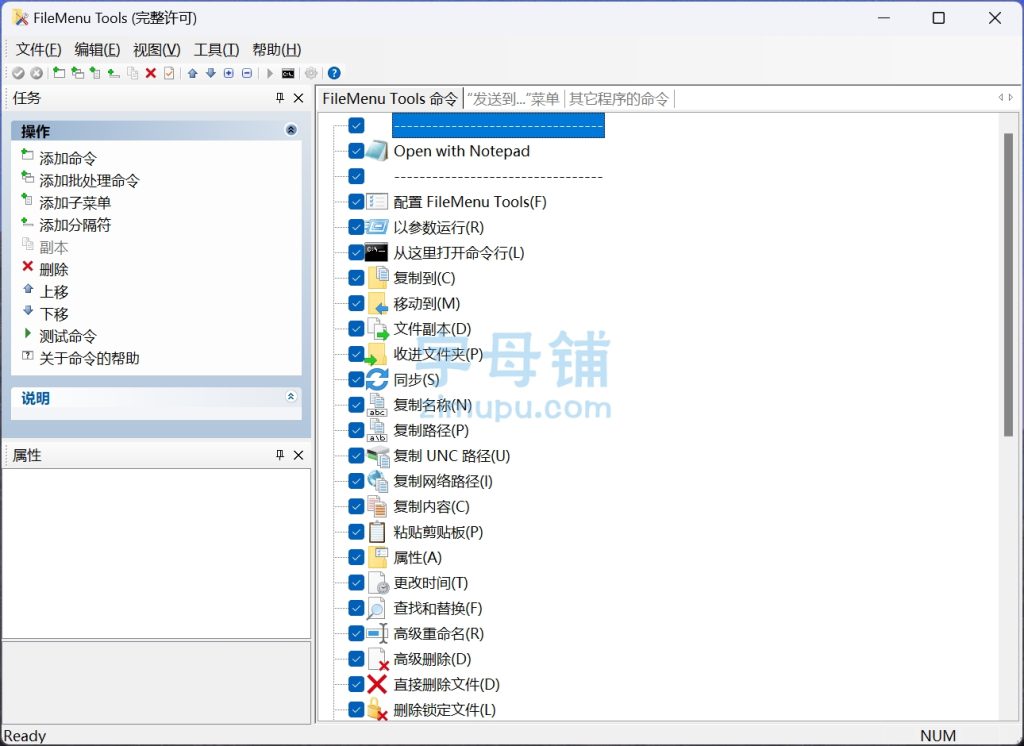Open the 工具(T) menu

(x=216, y=50)
